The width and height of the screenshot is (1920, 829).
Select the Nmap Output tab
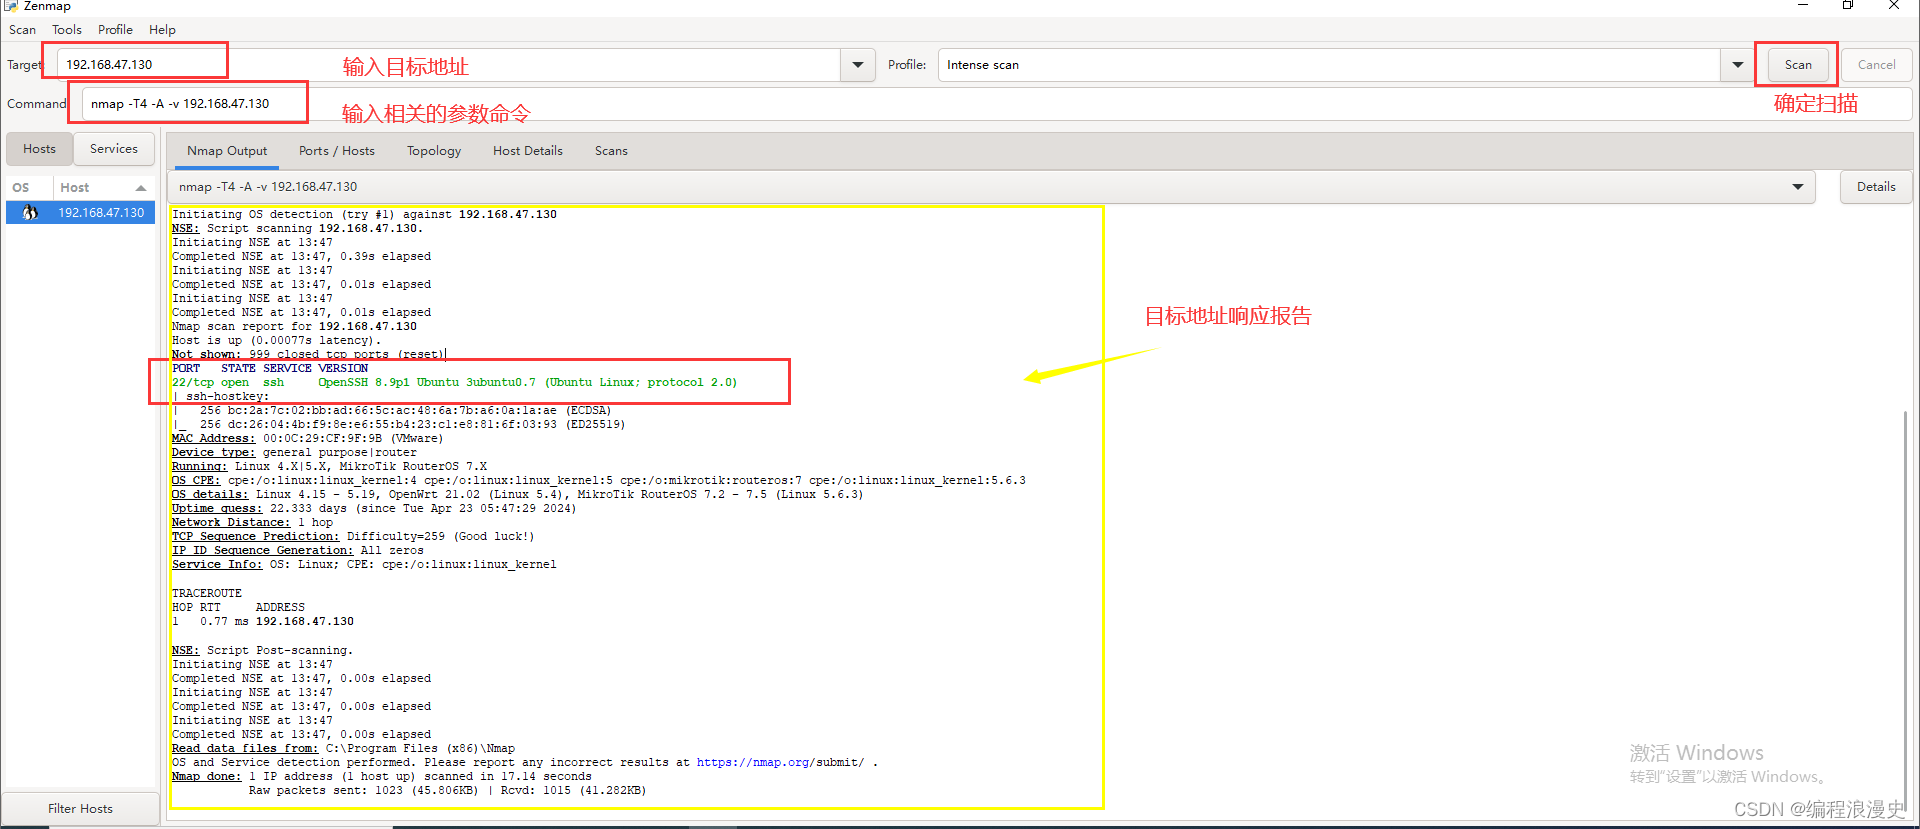[x=227, y=151]
